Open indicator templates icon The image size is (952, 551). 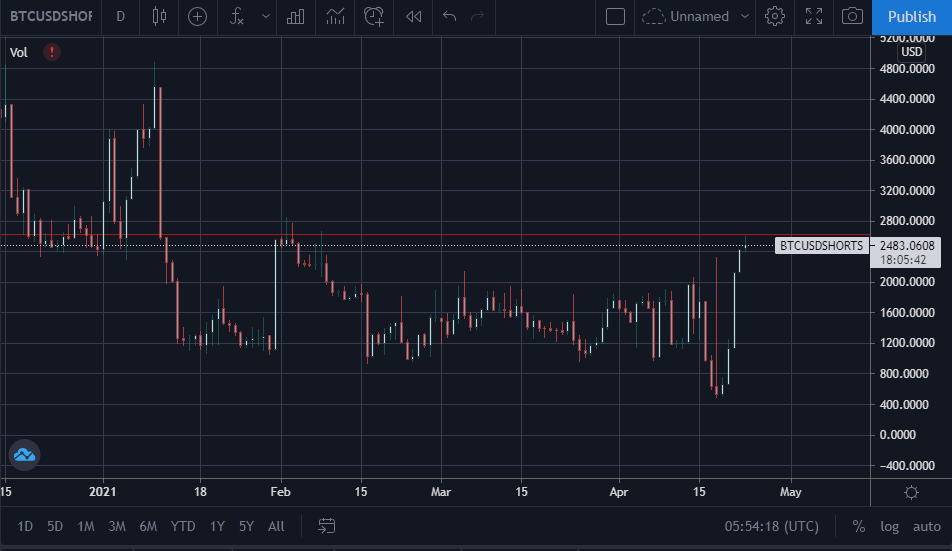(335, 16)
